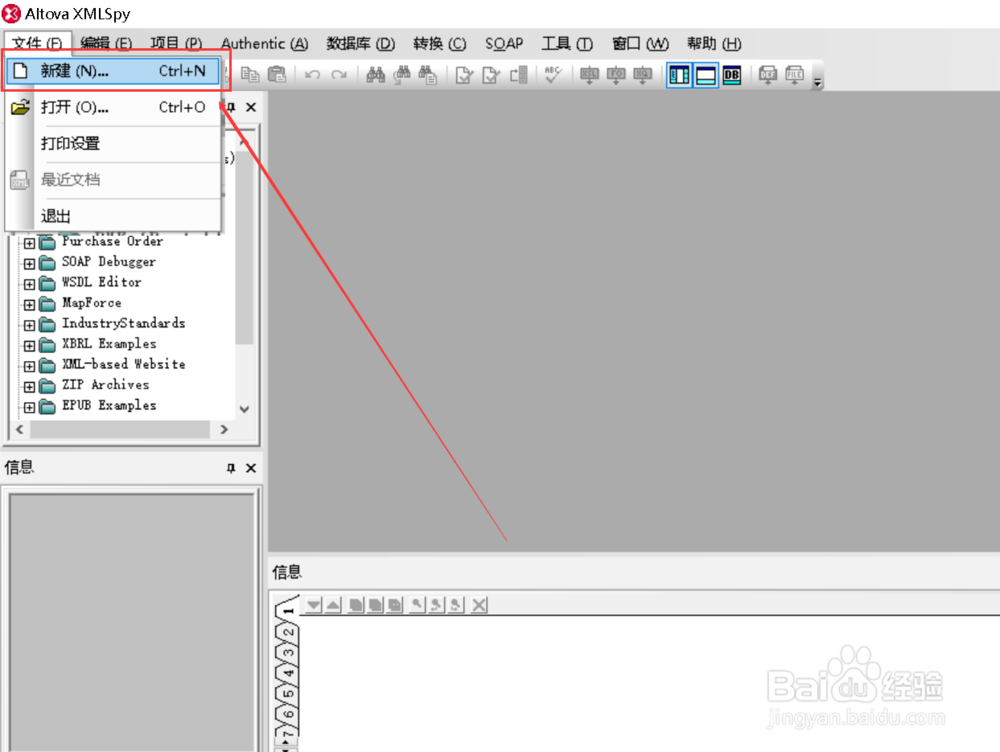Viewport: 1000px width, 752px height.
Task: Click the toolbar icon left of spell check
Action: (x=518, y=75)
